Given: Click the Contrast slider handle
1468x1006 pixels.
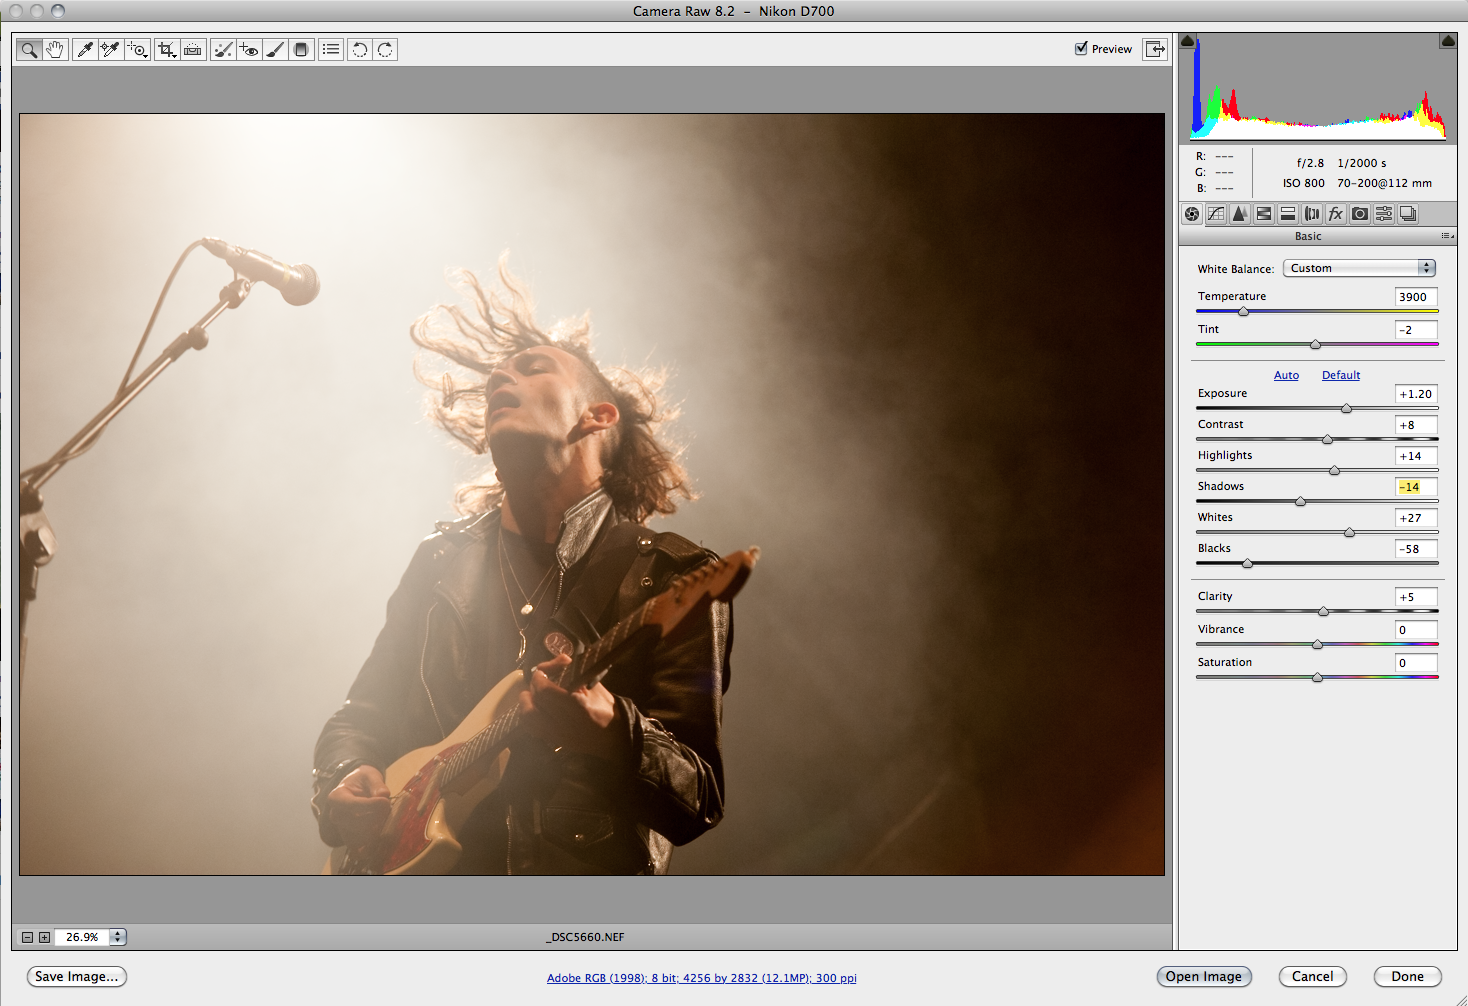Looking at the screenshot, I should tap(1327, 439).
